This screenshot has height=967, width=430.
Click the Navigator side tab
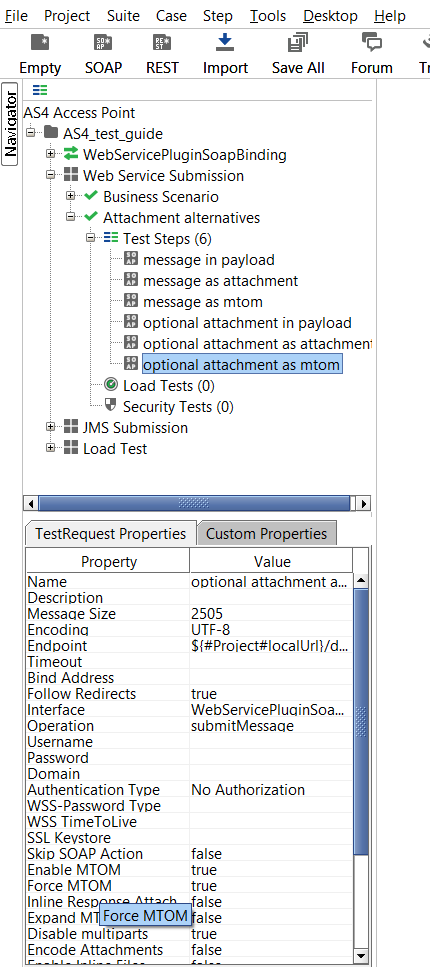coord(10,125)
